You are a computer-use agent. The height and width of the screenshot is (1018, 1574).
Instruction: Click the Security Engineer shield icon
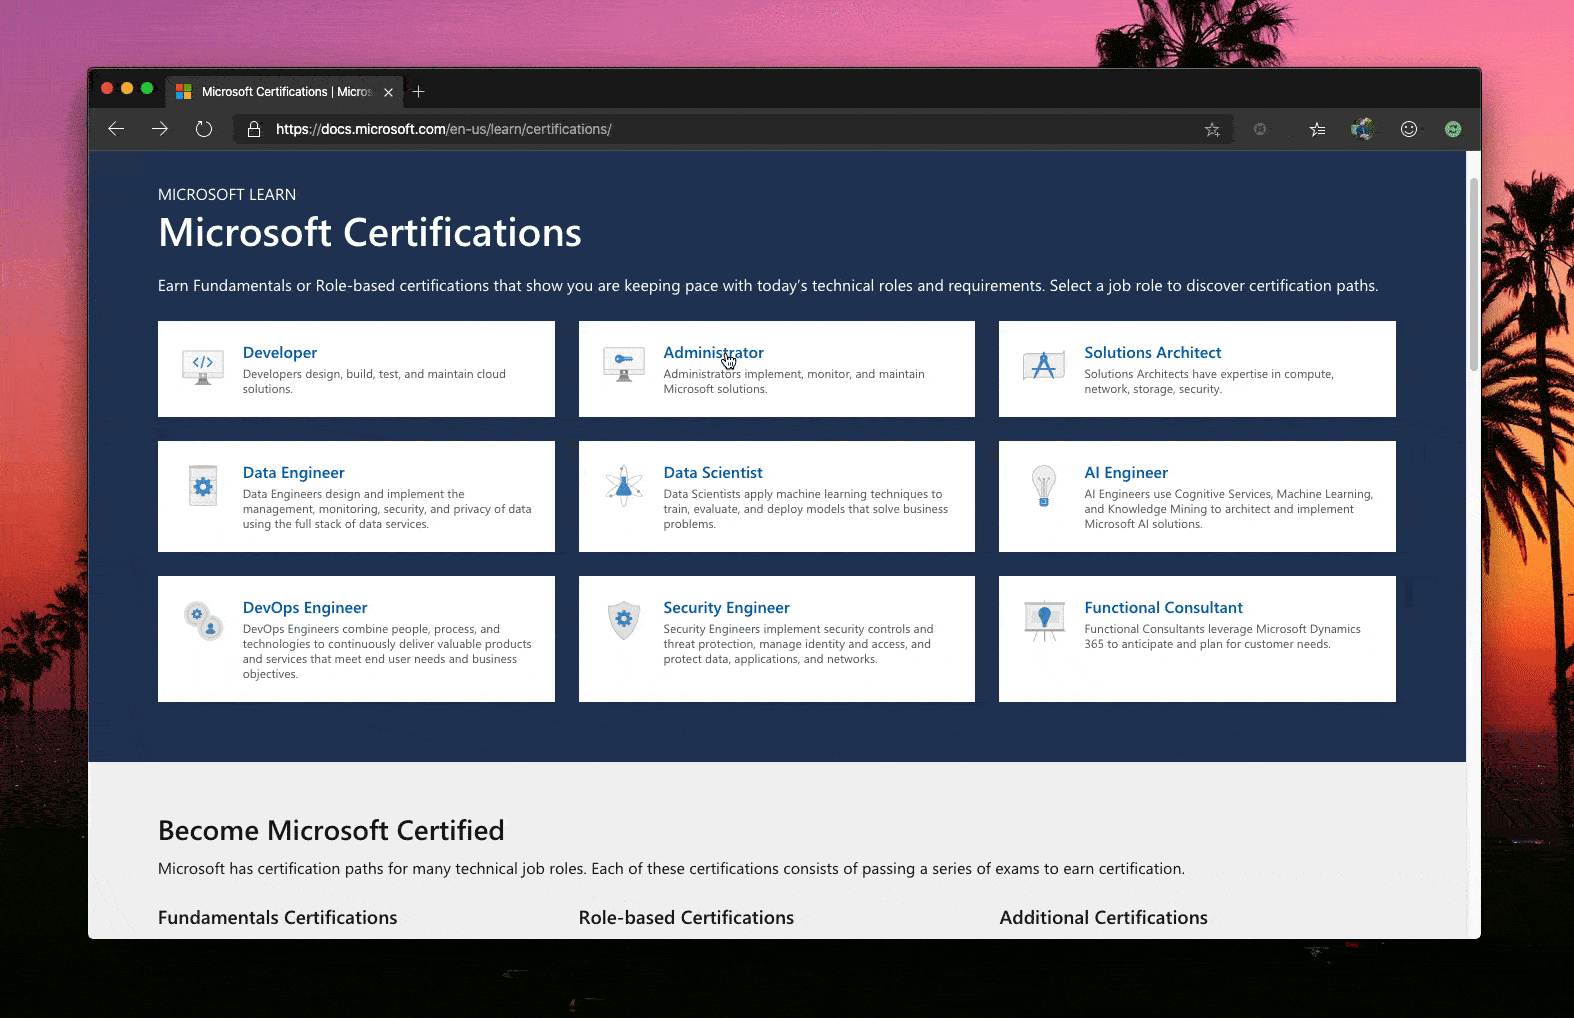click(624, 620)
